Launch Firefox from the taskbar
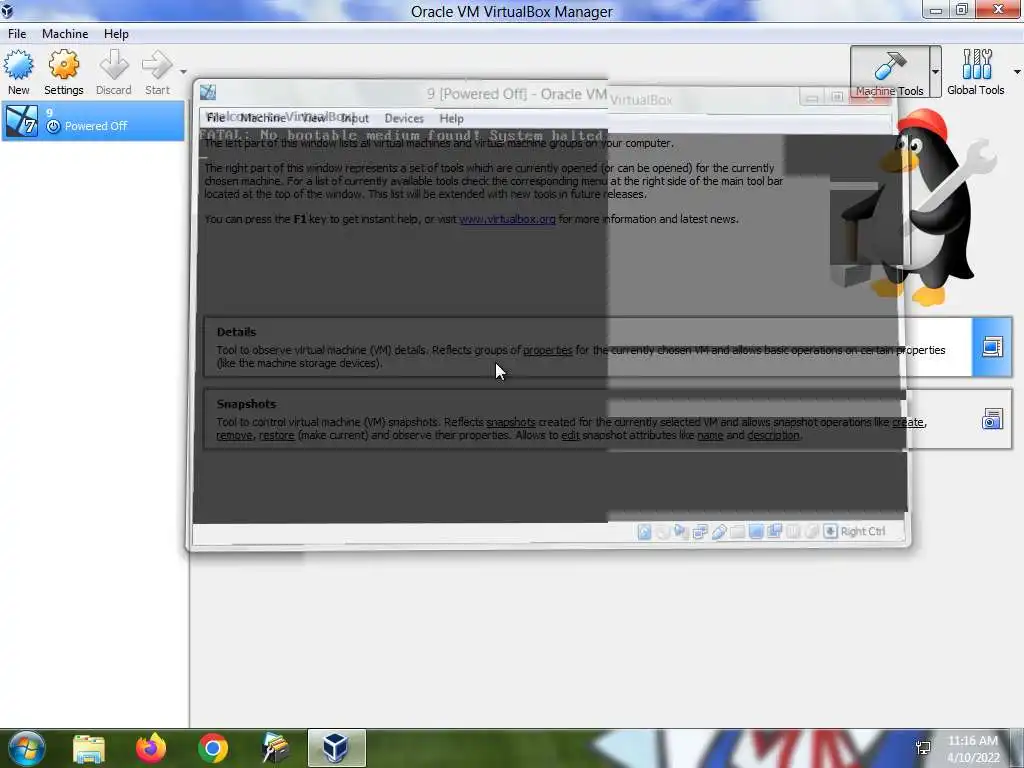 click(151, 748)
